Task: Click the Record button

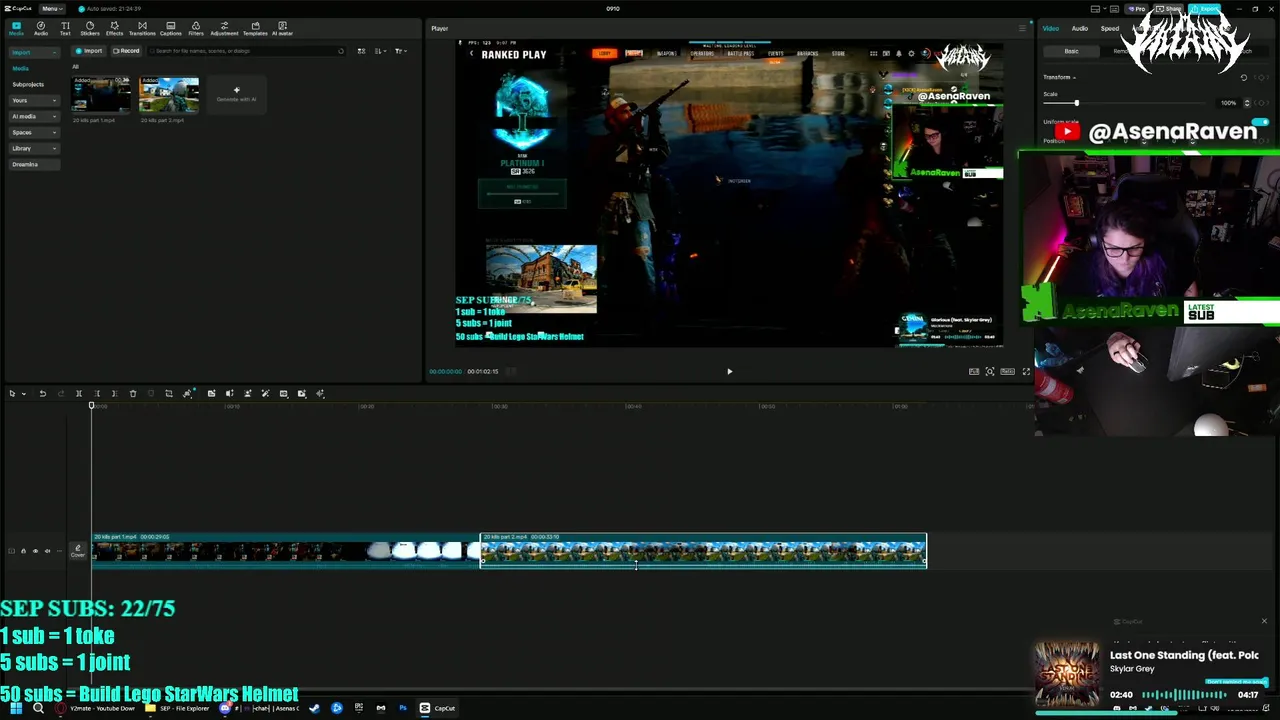Action: tap(126, 51)
